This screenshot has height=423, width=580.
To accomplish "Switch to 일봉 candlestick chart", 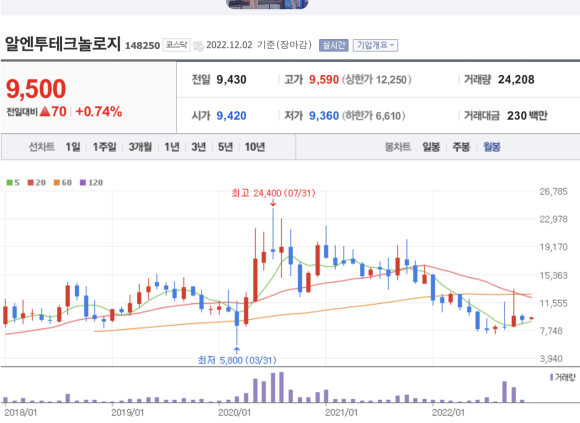I will tap(431, 147).
